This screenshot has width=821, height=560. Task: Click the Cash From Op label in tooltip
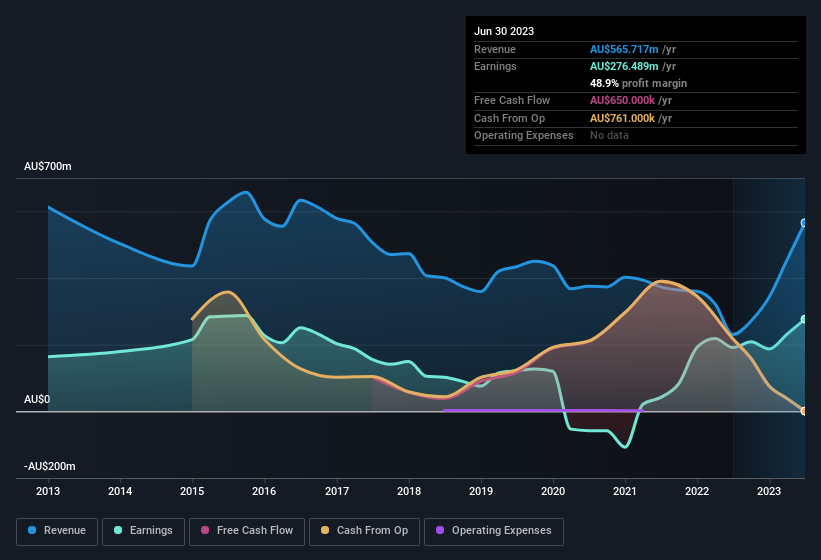coord(509,118)
